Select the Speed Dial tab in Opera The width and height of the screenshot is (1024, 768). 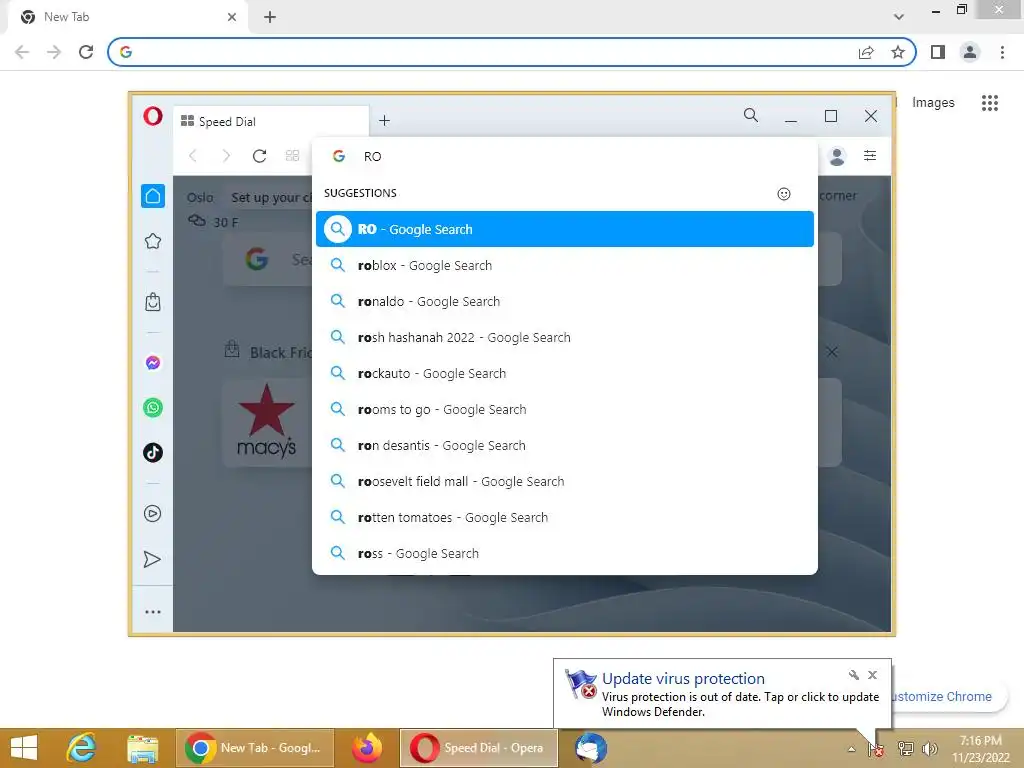point(271,121)
